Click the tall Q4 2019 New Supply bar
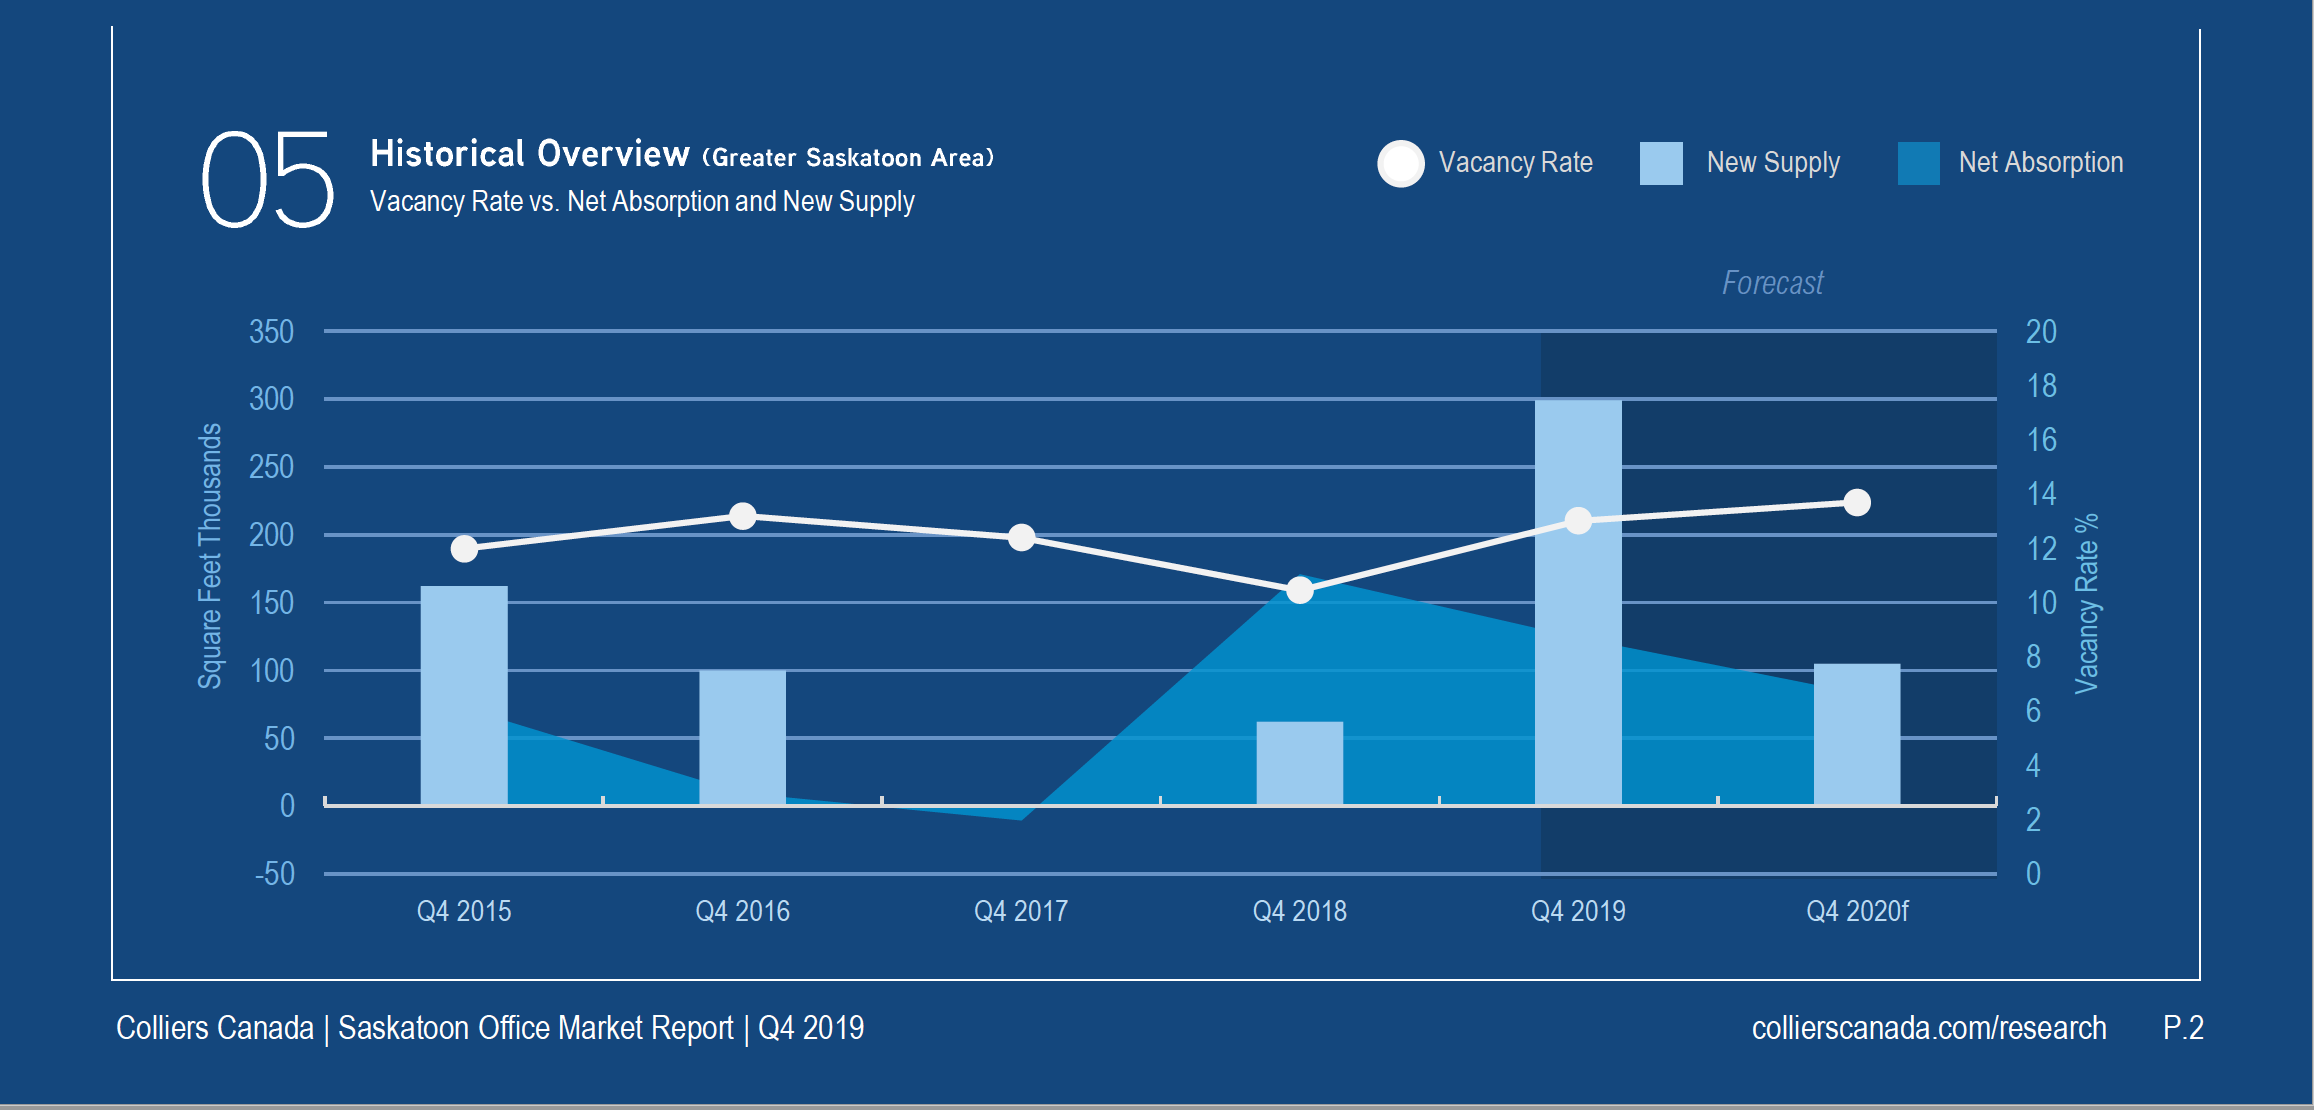This screenshot has height=1110, width=2314. pos(1578,602)
